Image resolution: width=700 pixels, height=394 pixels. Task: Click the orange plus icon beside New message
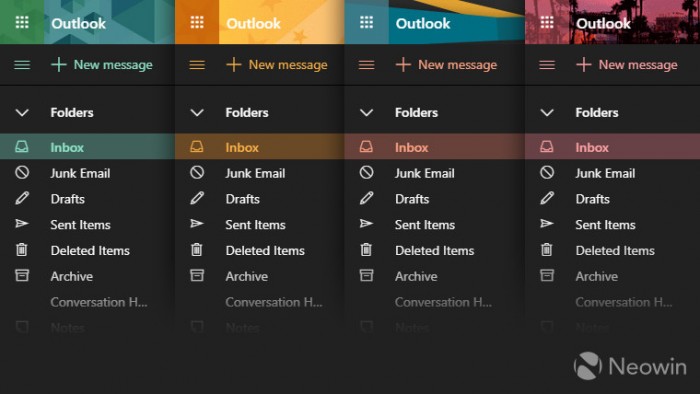click(233, 65)
